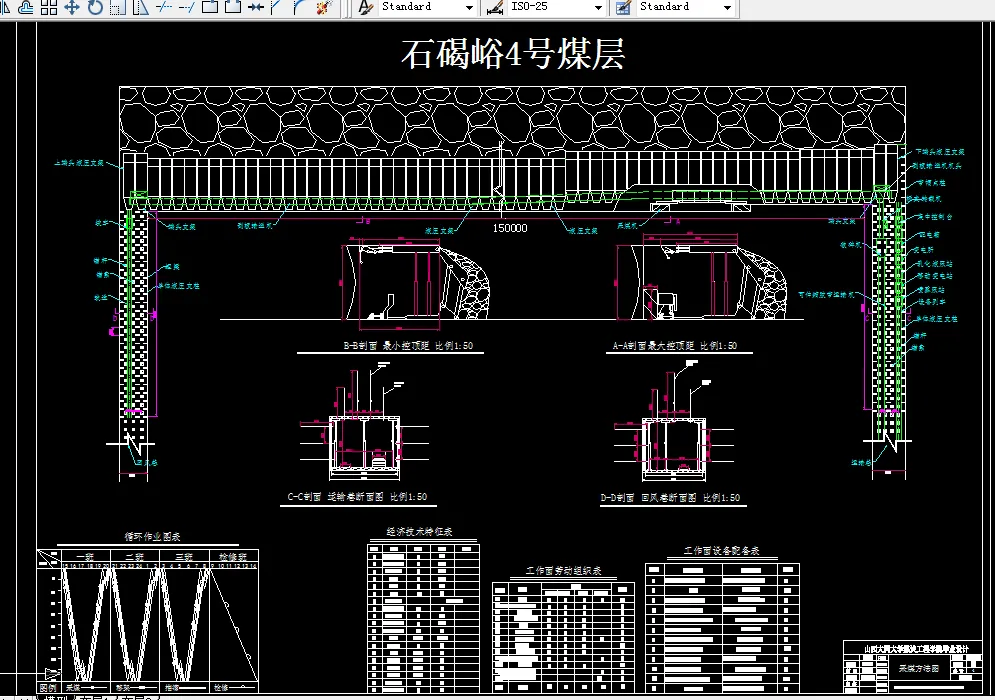Image resolution: width=995 pixels, height=700 pixels.
Task: Select the Mirror tool
Action: (8, 8)
